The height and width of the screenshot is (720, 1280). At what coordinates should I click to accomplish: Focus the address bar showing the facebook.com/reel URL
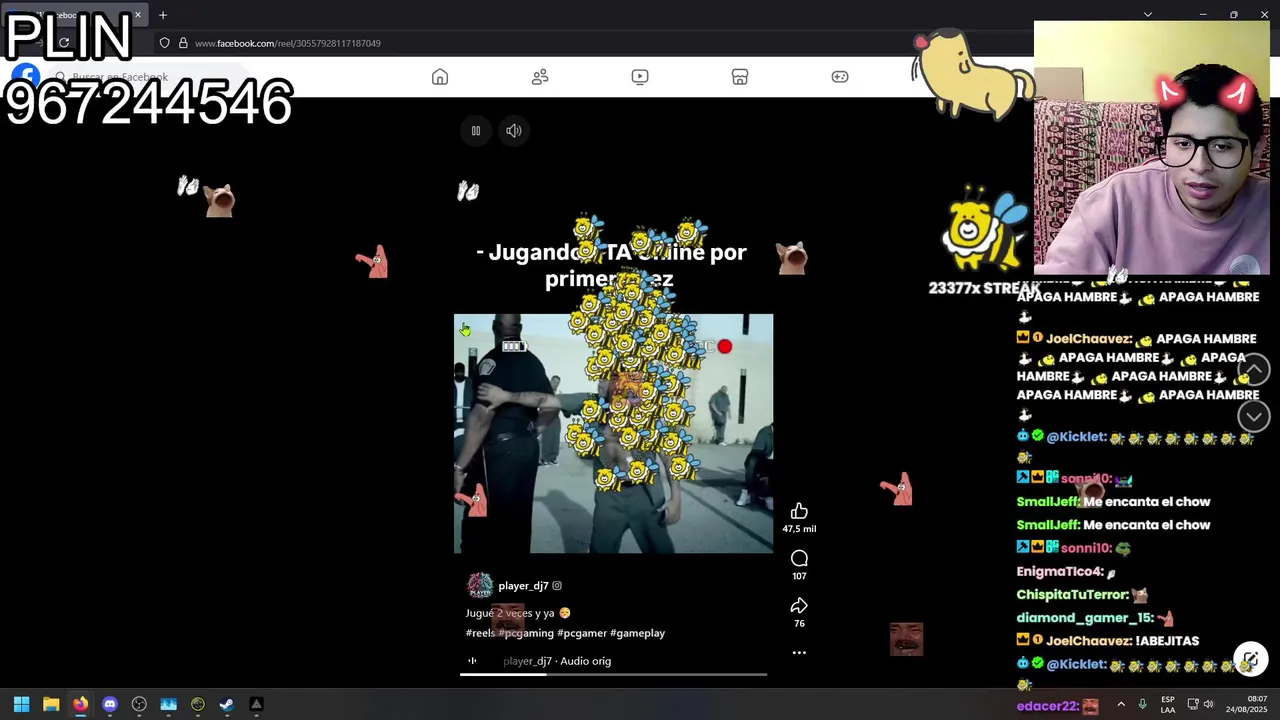(288, 43)
